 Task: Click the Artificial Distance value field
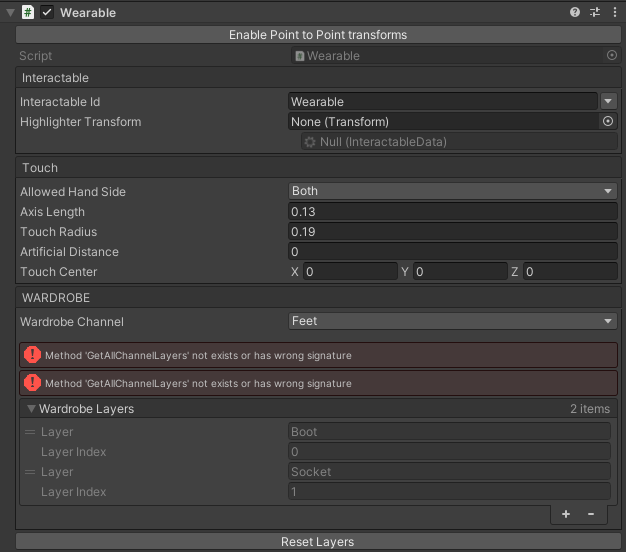(453, 251)
